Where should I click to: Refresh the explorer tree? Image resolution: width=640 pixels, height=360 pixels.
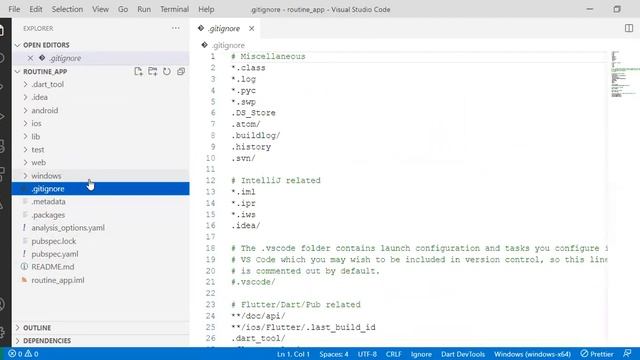coord(167,71)
